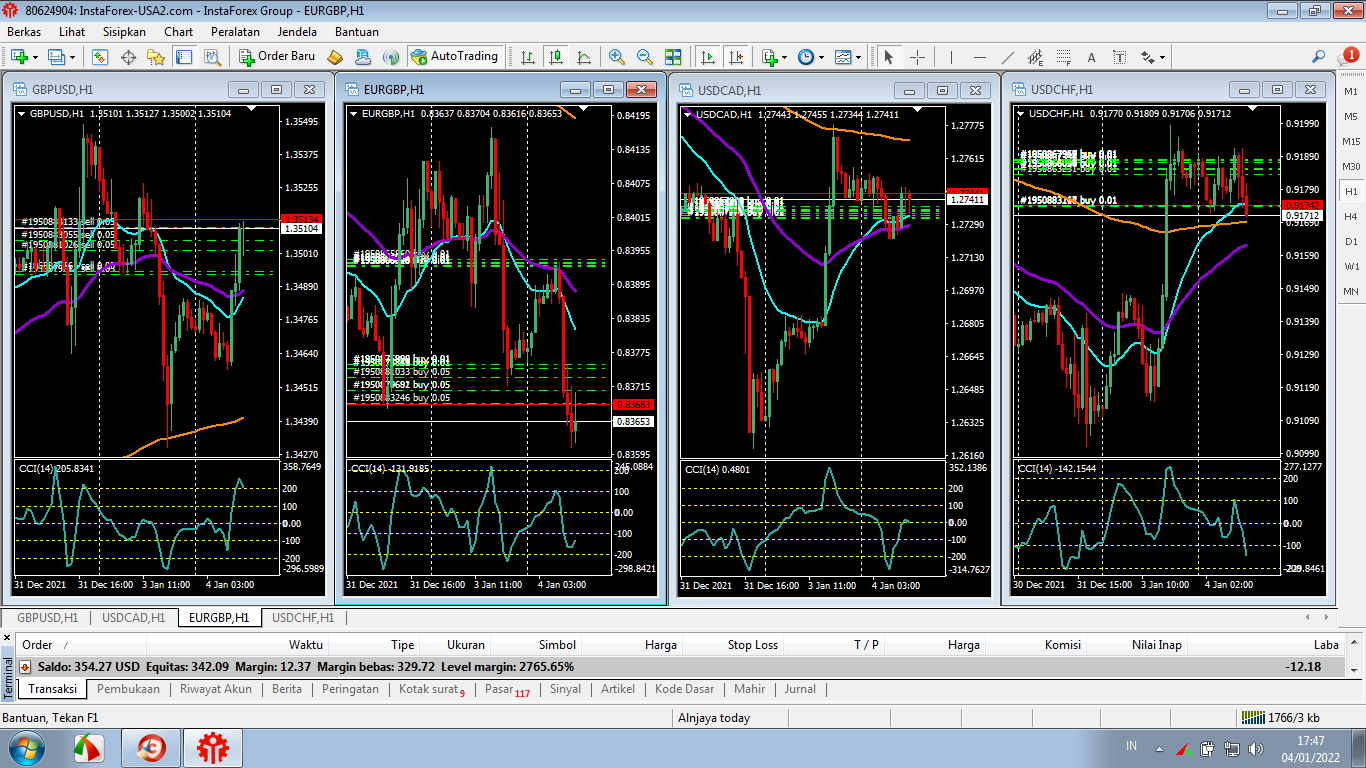The height and width of the screenshot is (768, 1366).
Task: Open the Strategy Tester icon
Action: [x=210, y=57]
